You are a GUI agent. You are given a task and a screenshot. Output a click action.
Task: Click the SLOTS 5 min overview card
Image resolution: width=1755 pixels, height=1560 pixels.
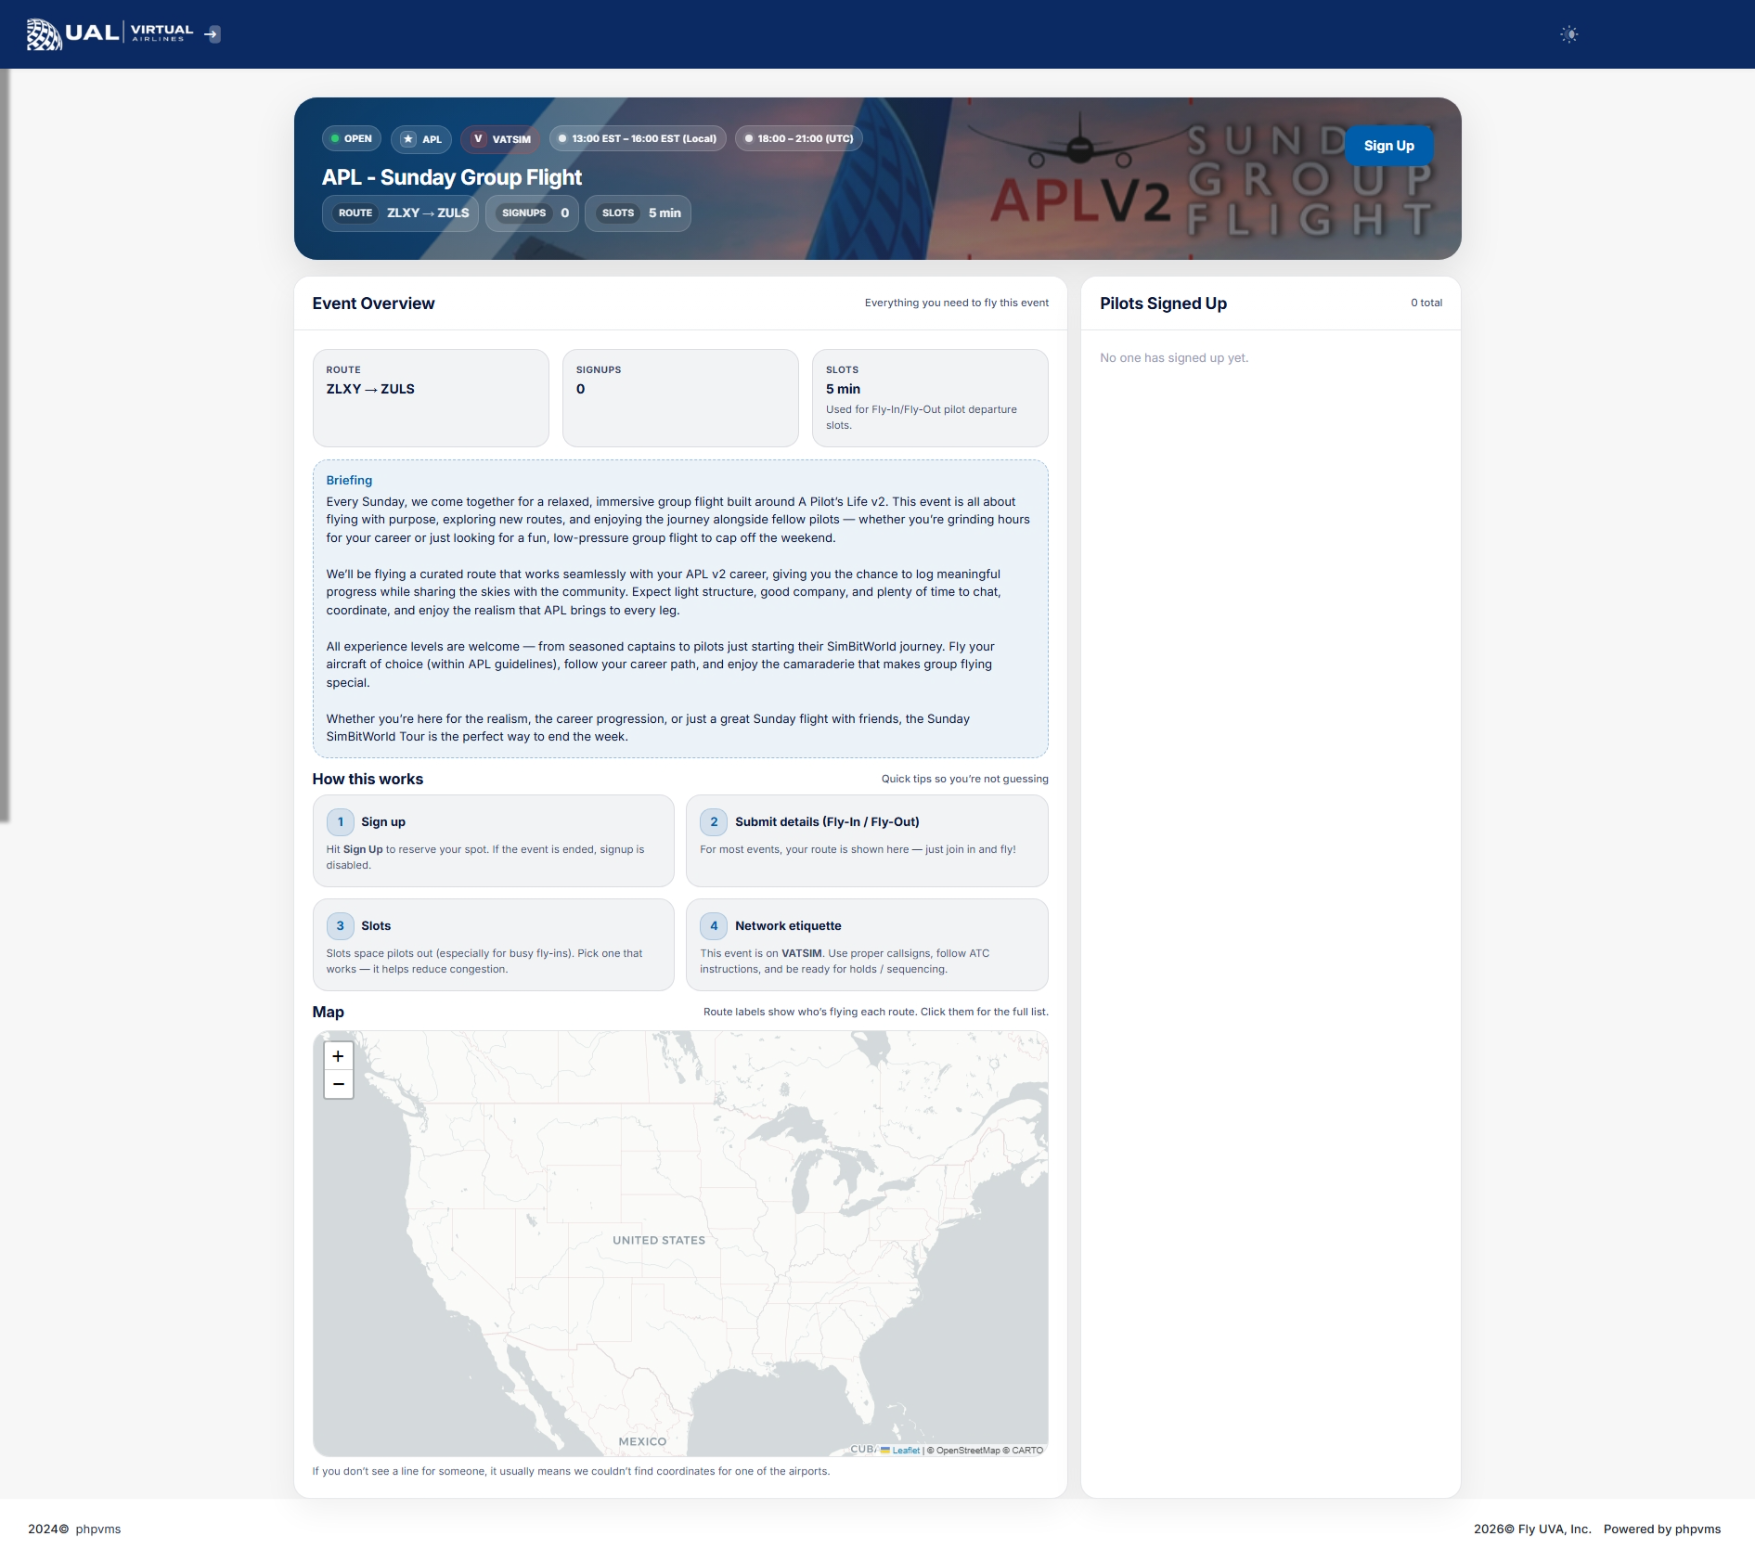tap(929, 397)
